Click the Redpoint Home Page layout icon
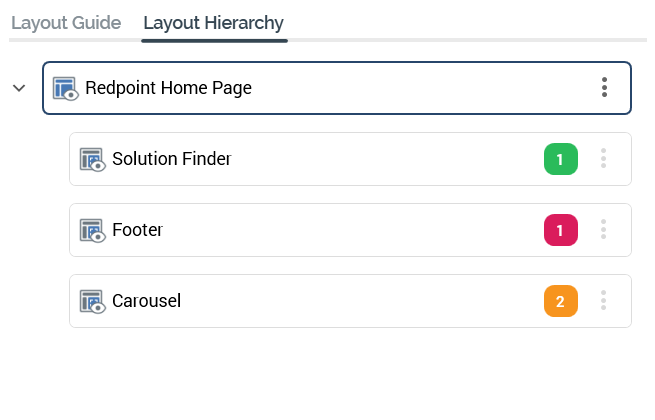 click(x=66, y=88)
